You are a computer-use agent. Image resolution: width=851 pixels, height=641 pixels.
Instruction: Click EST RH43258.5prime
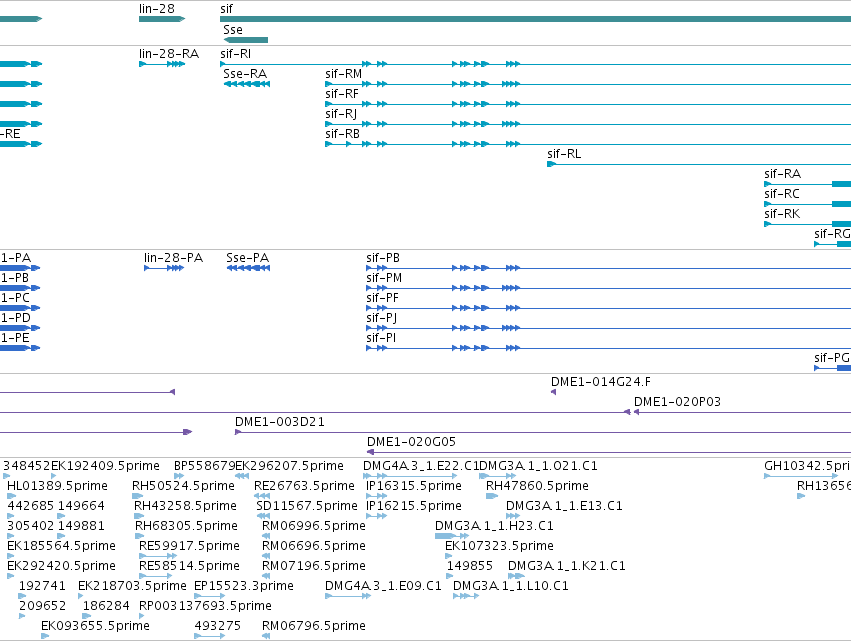click(137, 516)
